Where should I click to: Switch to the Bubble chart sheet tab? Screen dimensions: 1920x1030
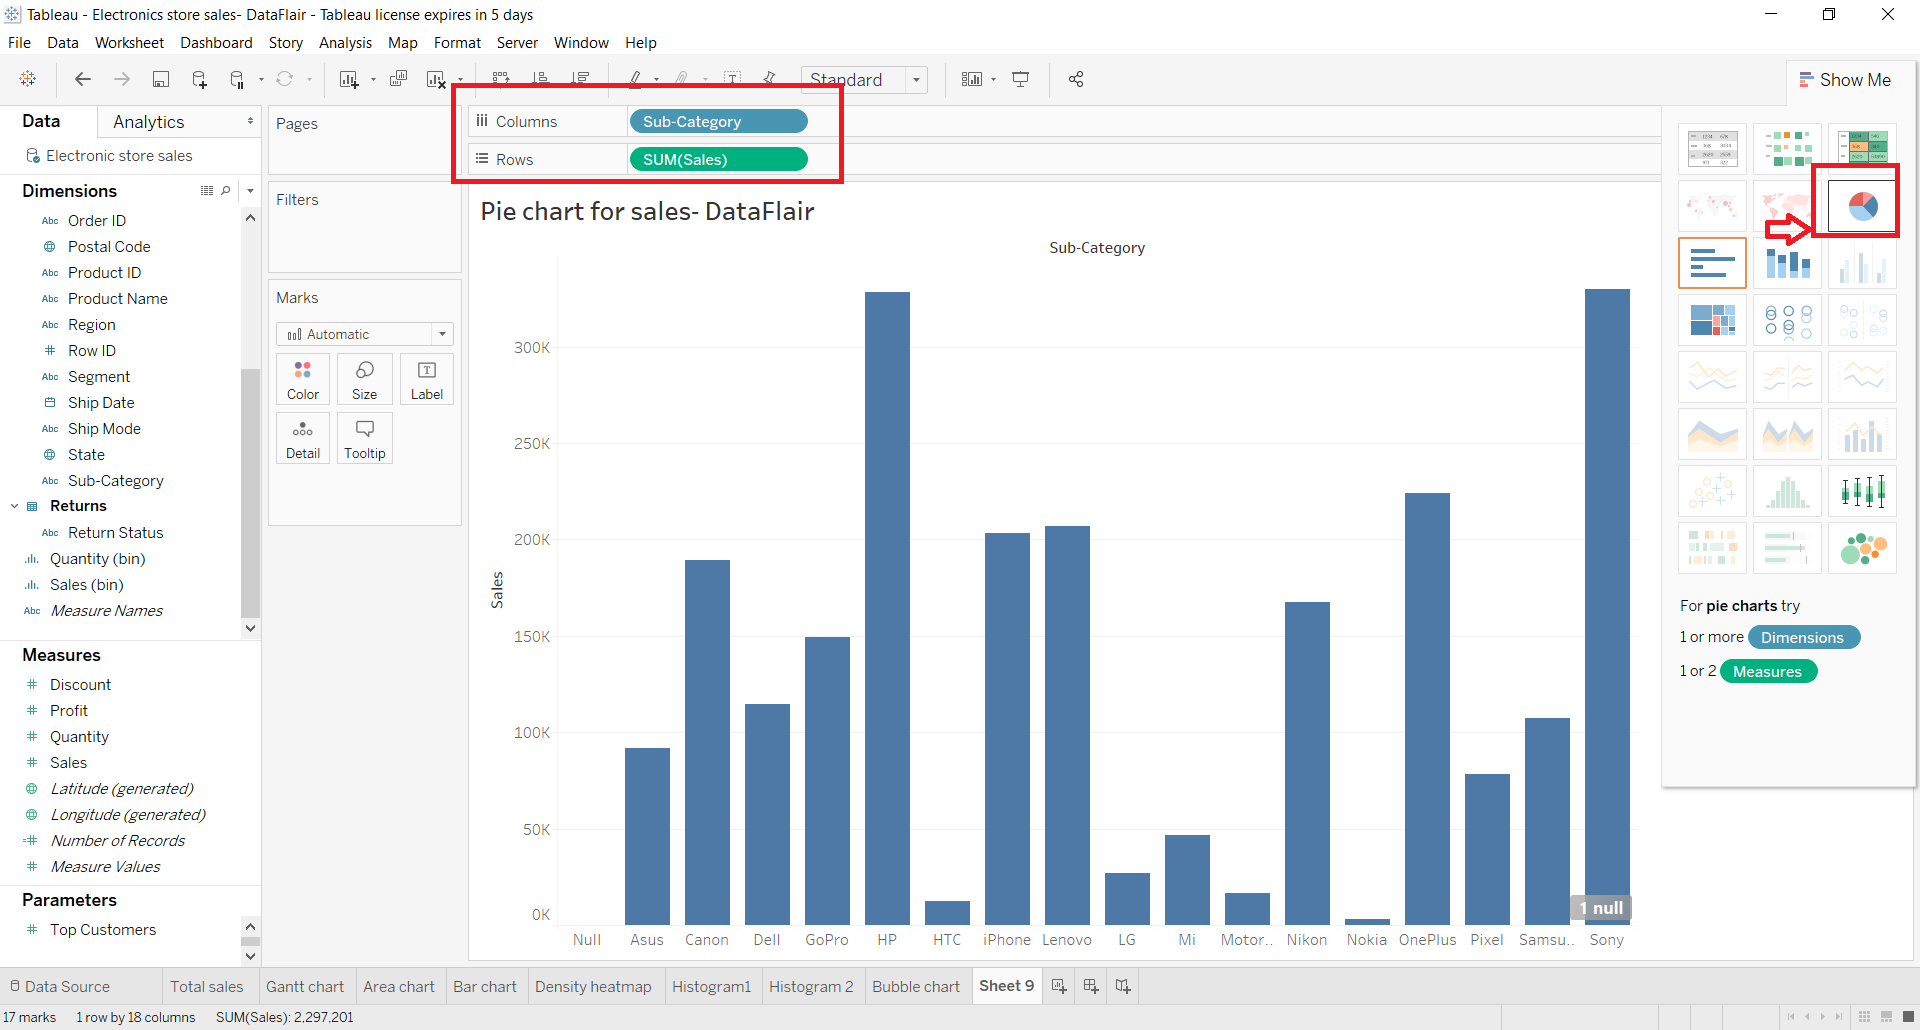click(x=915, y=986)
